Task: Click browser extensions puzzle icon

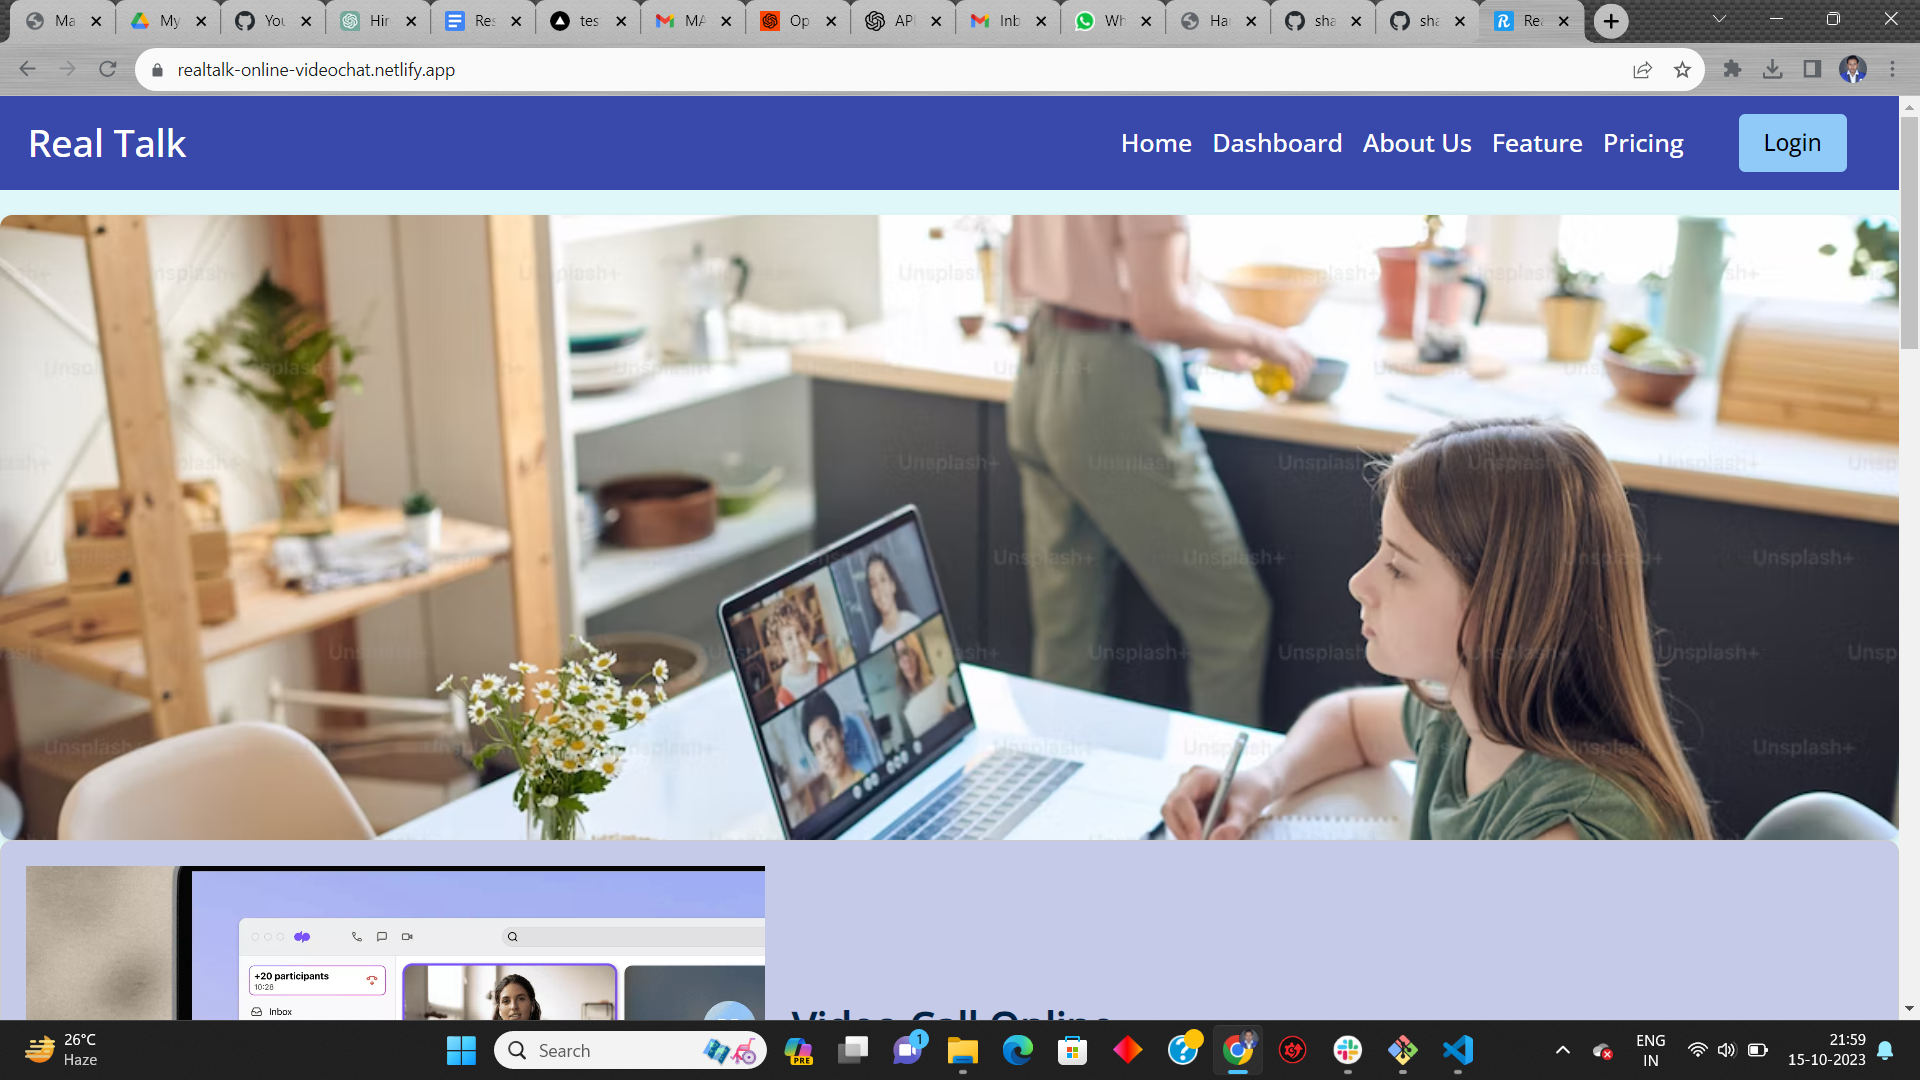Action: [x=1731, y=70]
